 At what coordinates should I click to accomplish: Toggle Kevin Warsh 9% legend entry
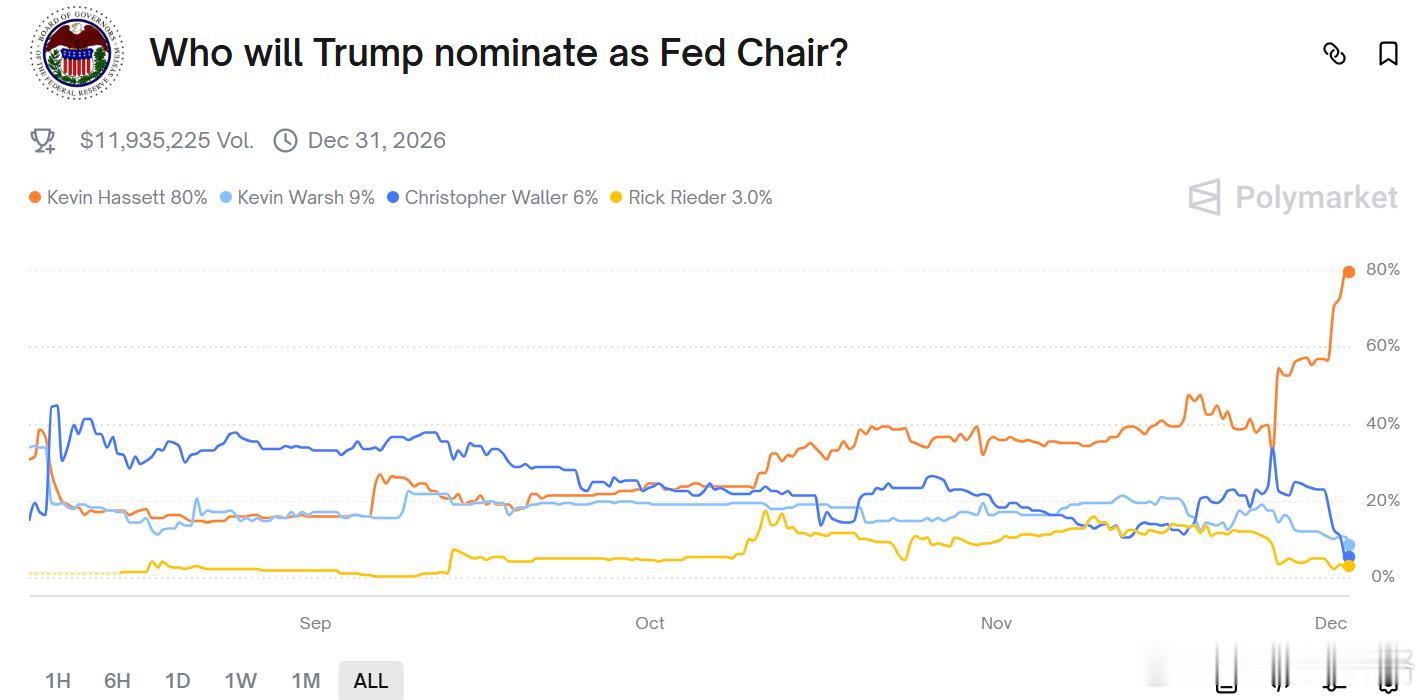click(x=296, y=198)
